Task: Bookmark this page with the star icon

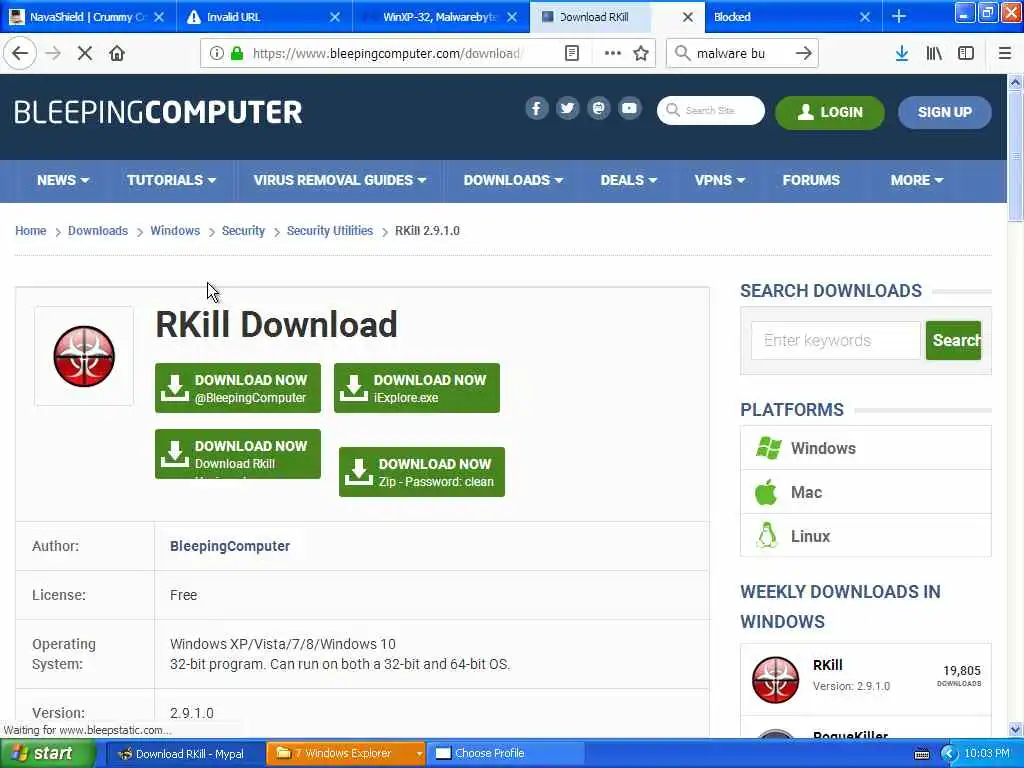Action: coord(641,54)
